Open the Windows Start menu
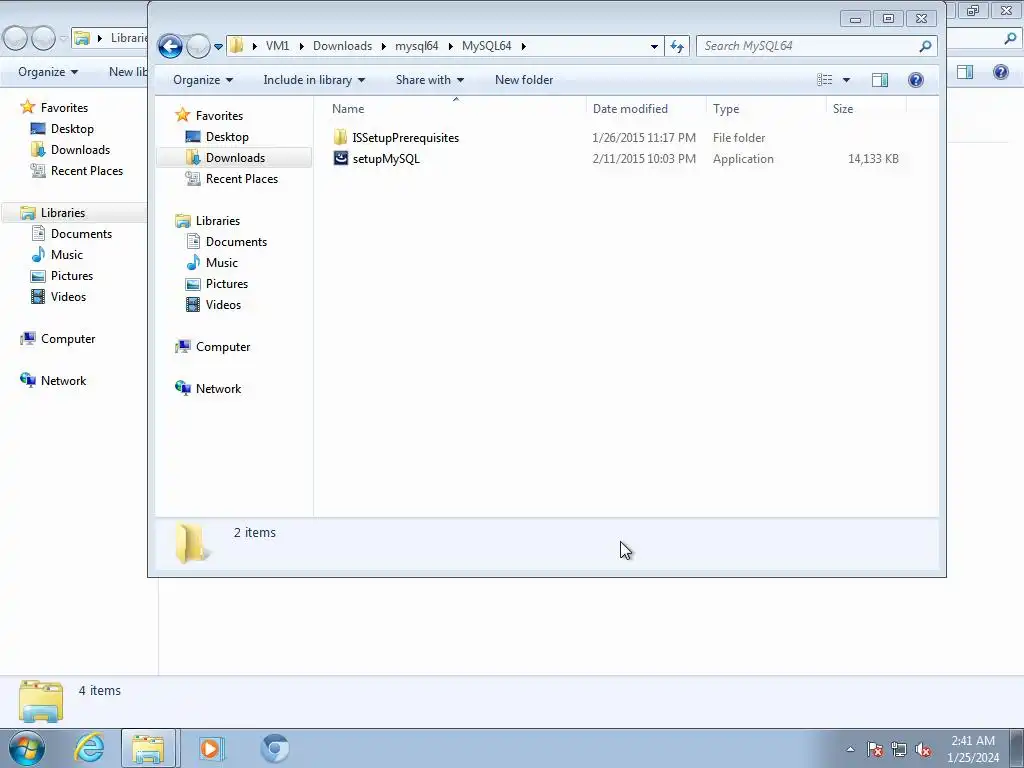 pyautogui.click(x=26, y=748)
